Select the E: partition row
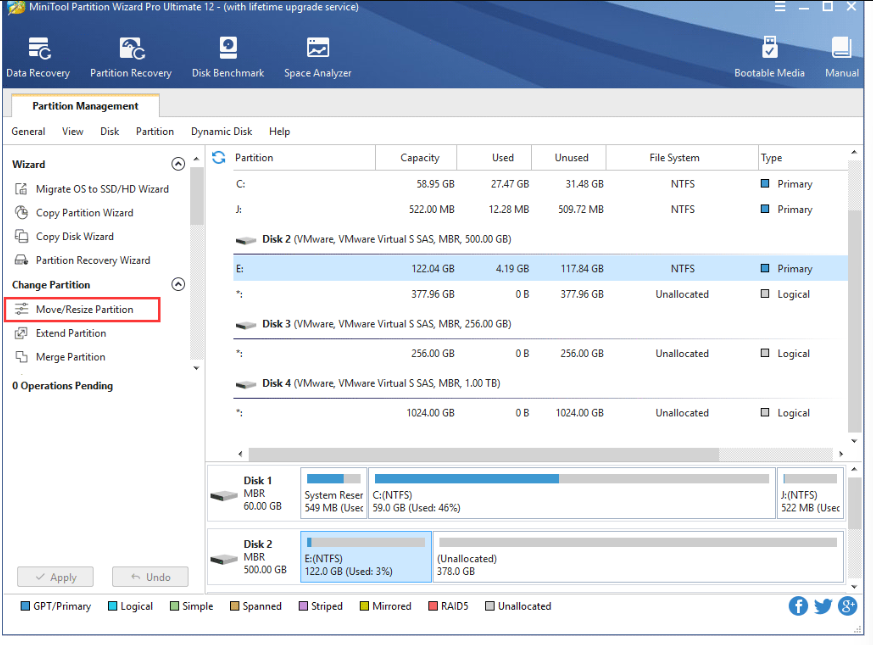This screenshot has width=873, height=645. point(540,268)
